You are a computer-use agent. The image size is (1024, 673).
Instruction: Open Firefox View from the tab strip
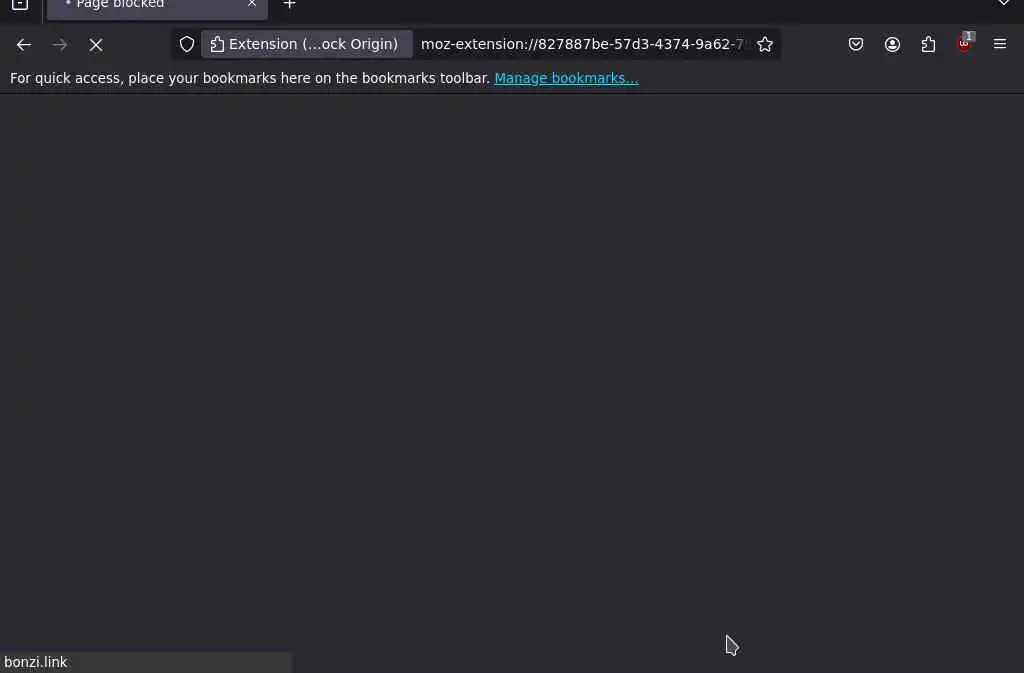tap(20, 5)
